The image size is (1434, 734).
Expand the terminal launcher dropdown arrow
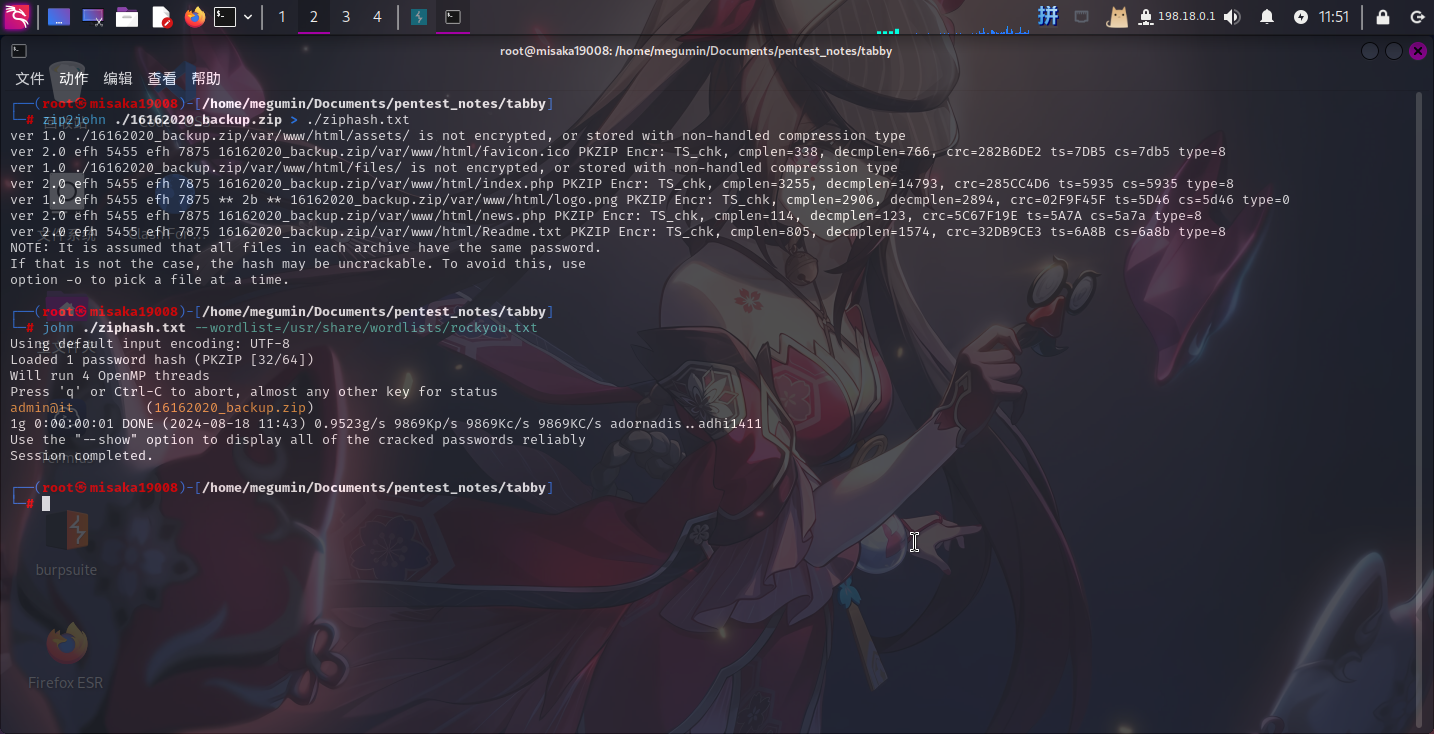pos(248,17)
